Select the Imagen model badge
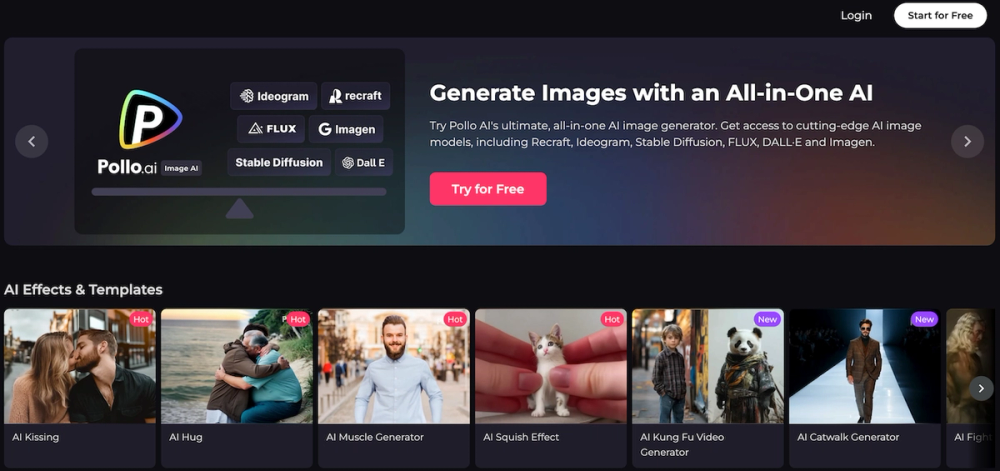Image resolution: width=1000 pixels, height=471 pixels. [346, 129]
